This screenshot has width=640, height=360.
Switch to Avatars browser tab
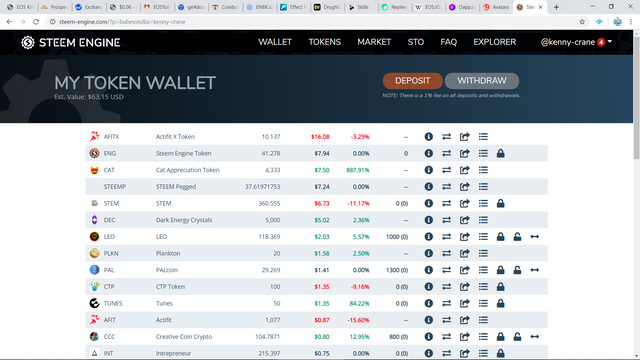point(497,7)
